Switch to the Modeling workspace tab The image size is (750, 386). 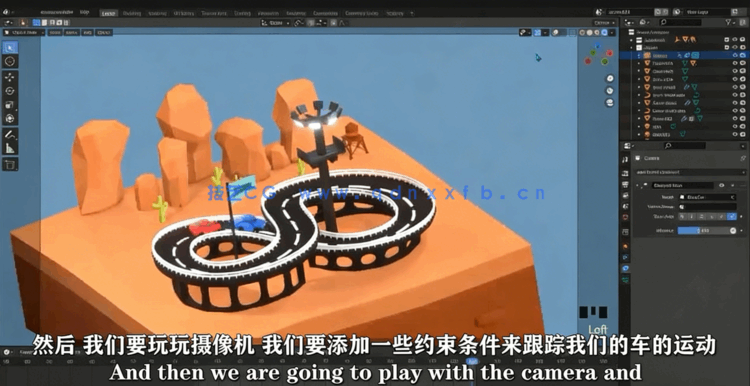(x=132, y=13)
